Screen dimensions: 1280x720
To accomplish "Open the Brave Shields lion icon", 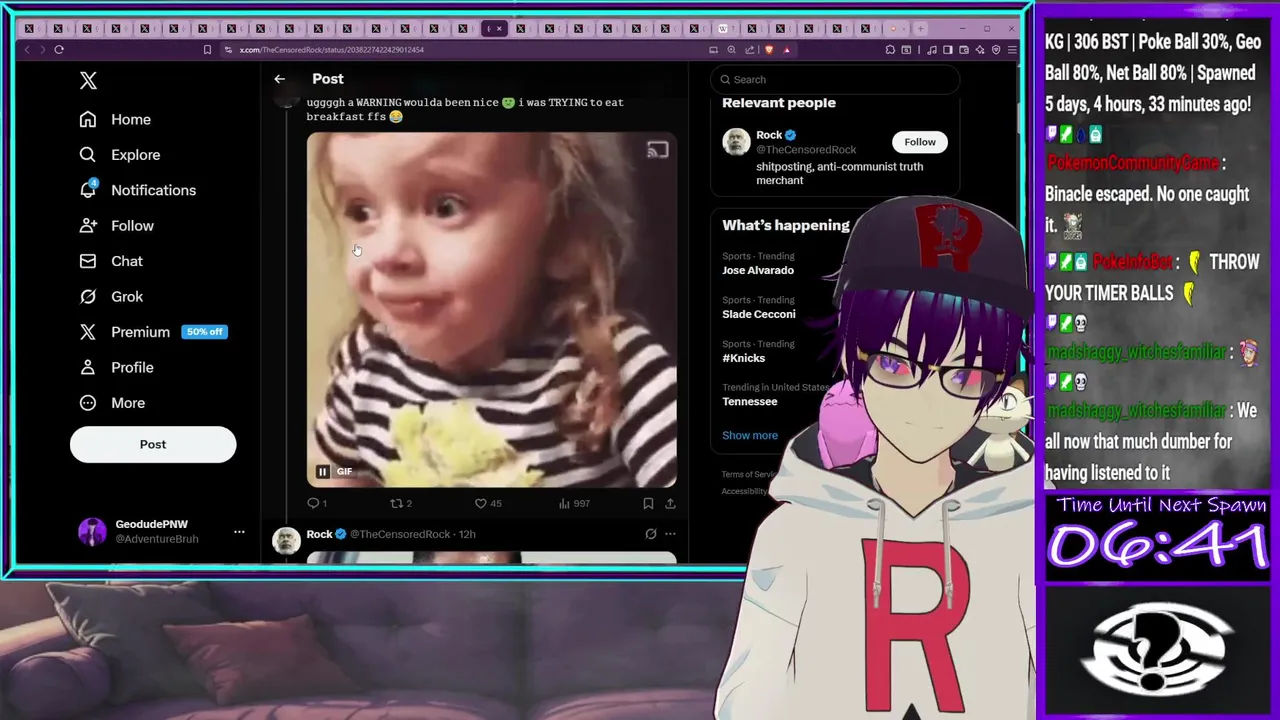I will point(768,50).
